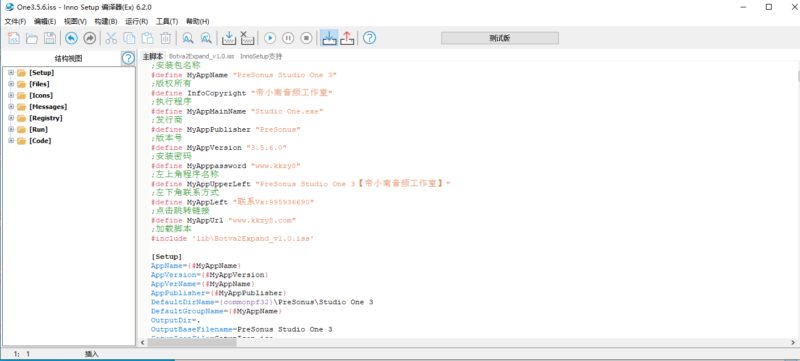Undo the last edit

click(71, 38)
